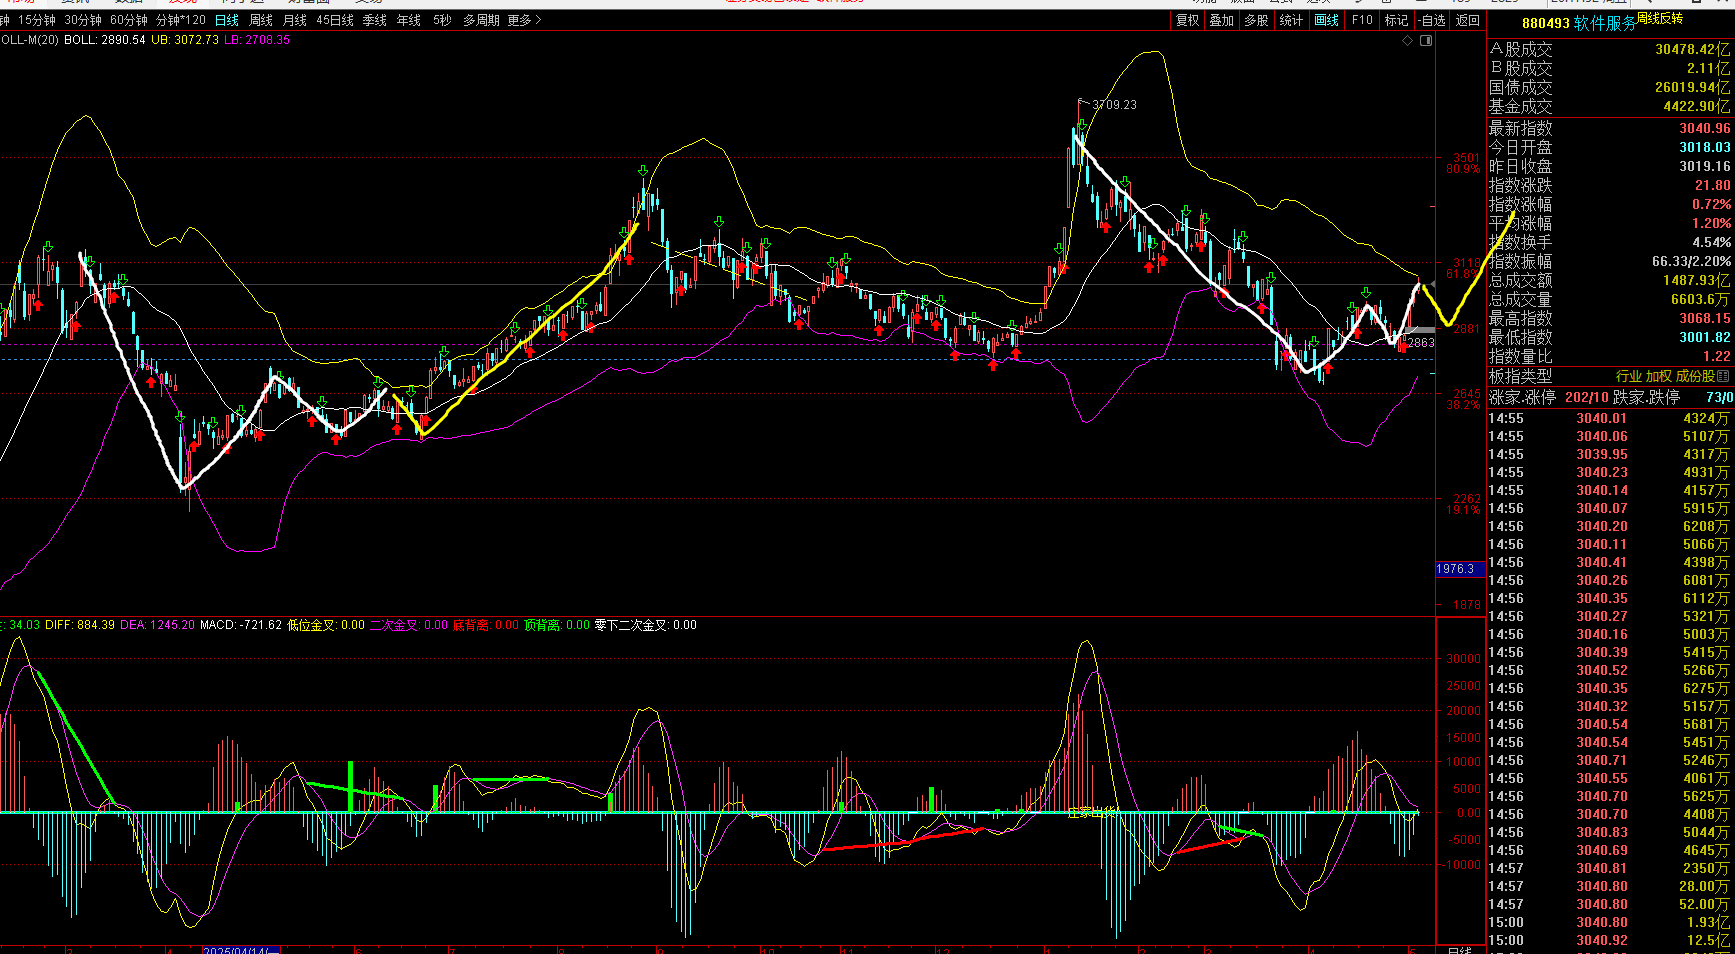Click the 涨家.涨停 value 202/10
Screen dimensions: 1735x954
[x=1587, y=397]
